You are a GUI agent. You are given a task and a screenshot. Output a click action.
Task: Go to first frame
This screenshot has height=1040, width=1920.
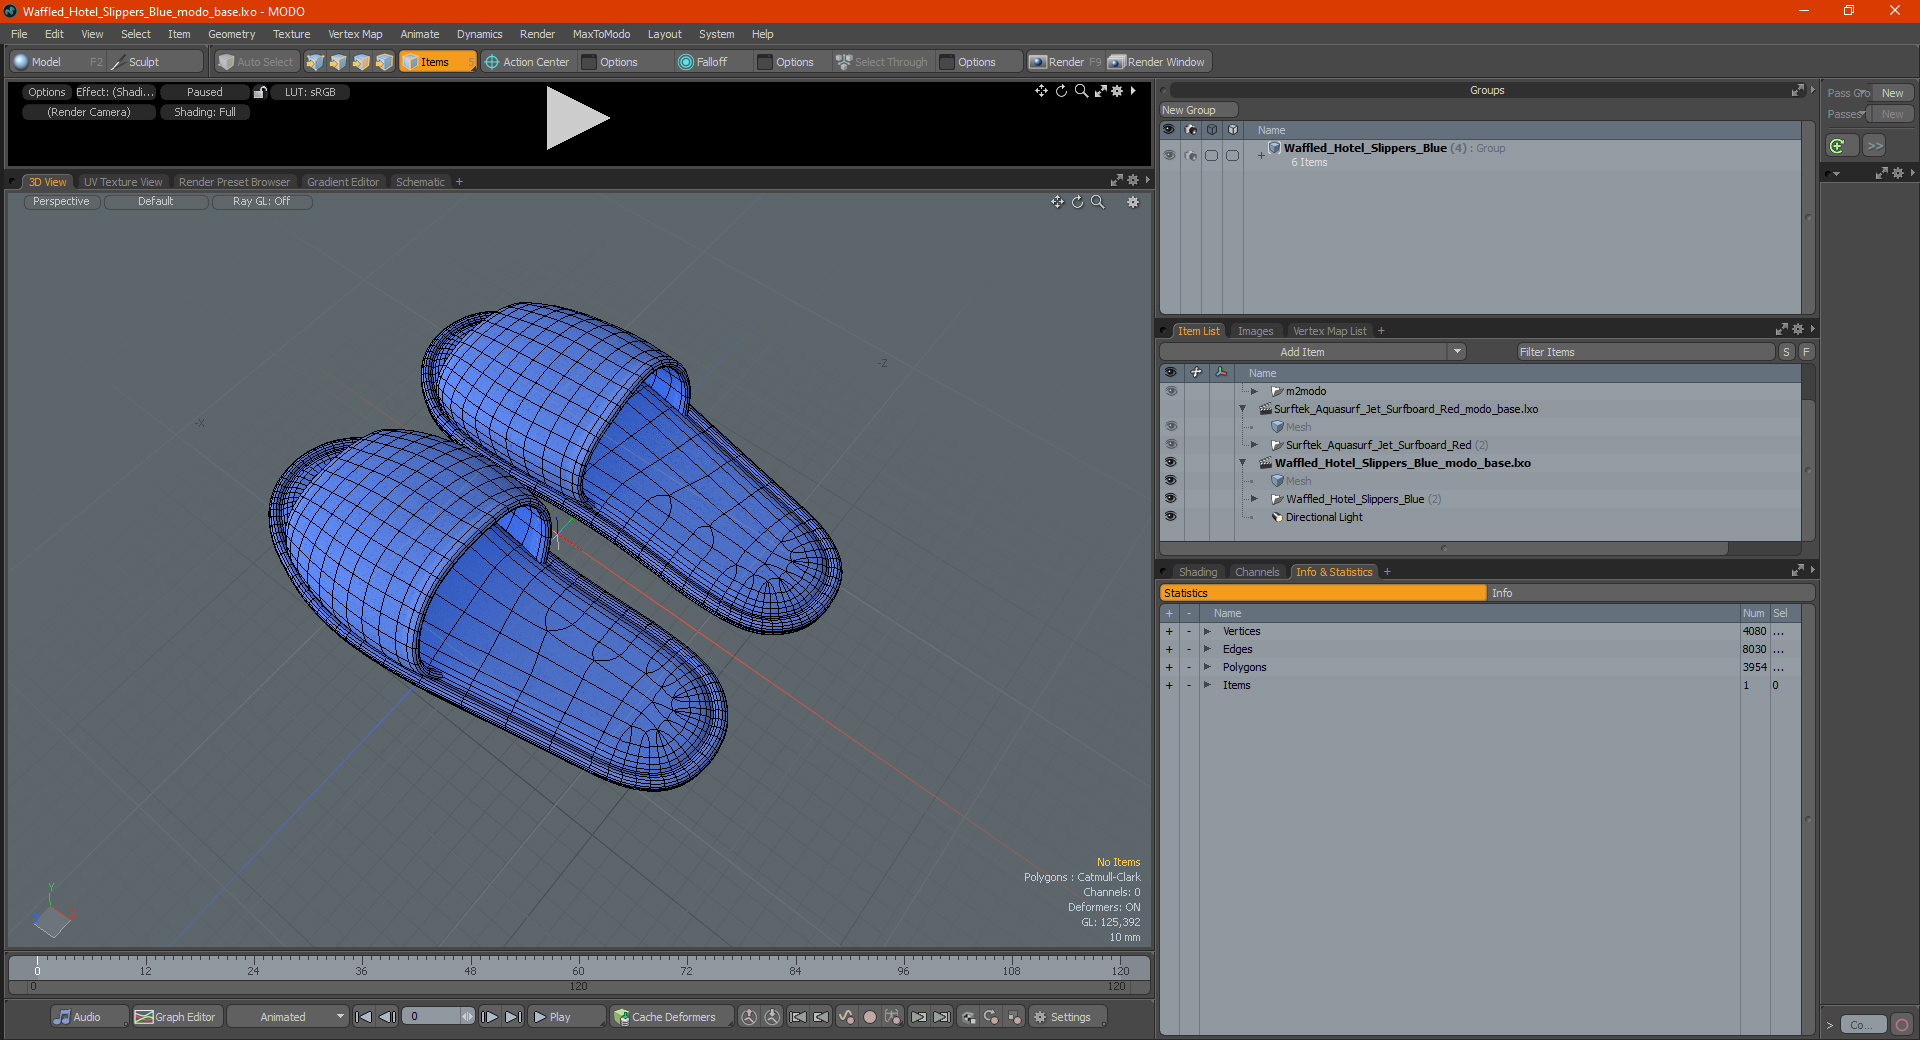pos(364,1017)
